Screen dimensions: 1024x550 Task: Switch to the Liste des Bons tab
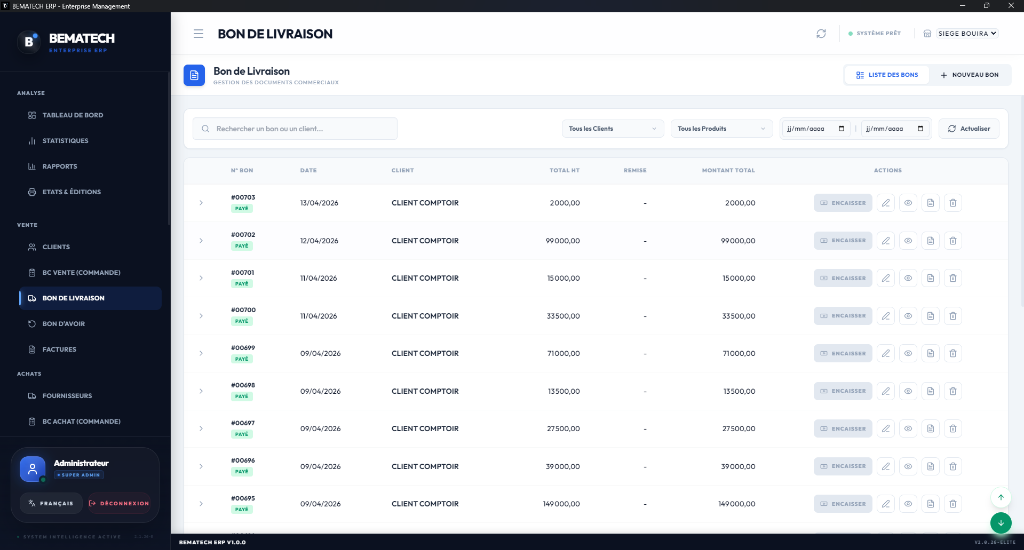887,75
